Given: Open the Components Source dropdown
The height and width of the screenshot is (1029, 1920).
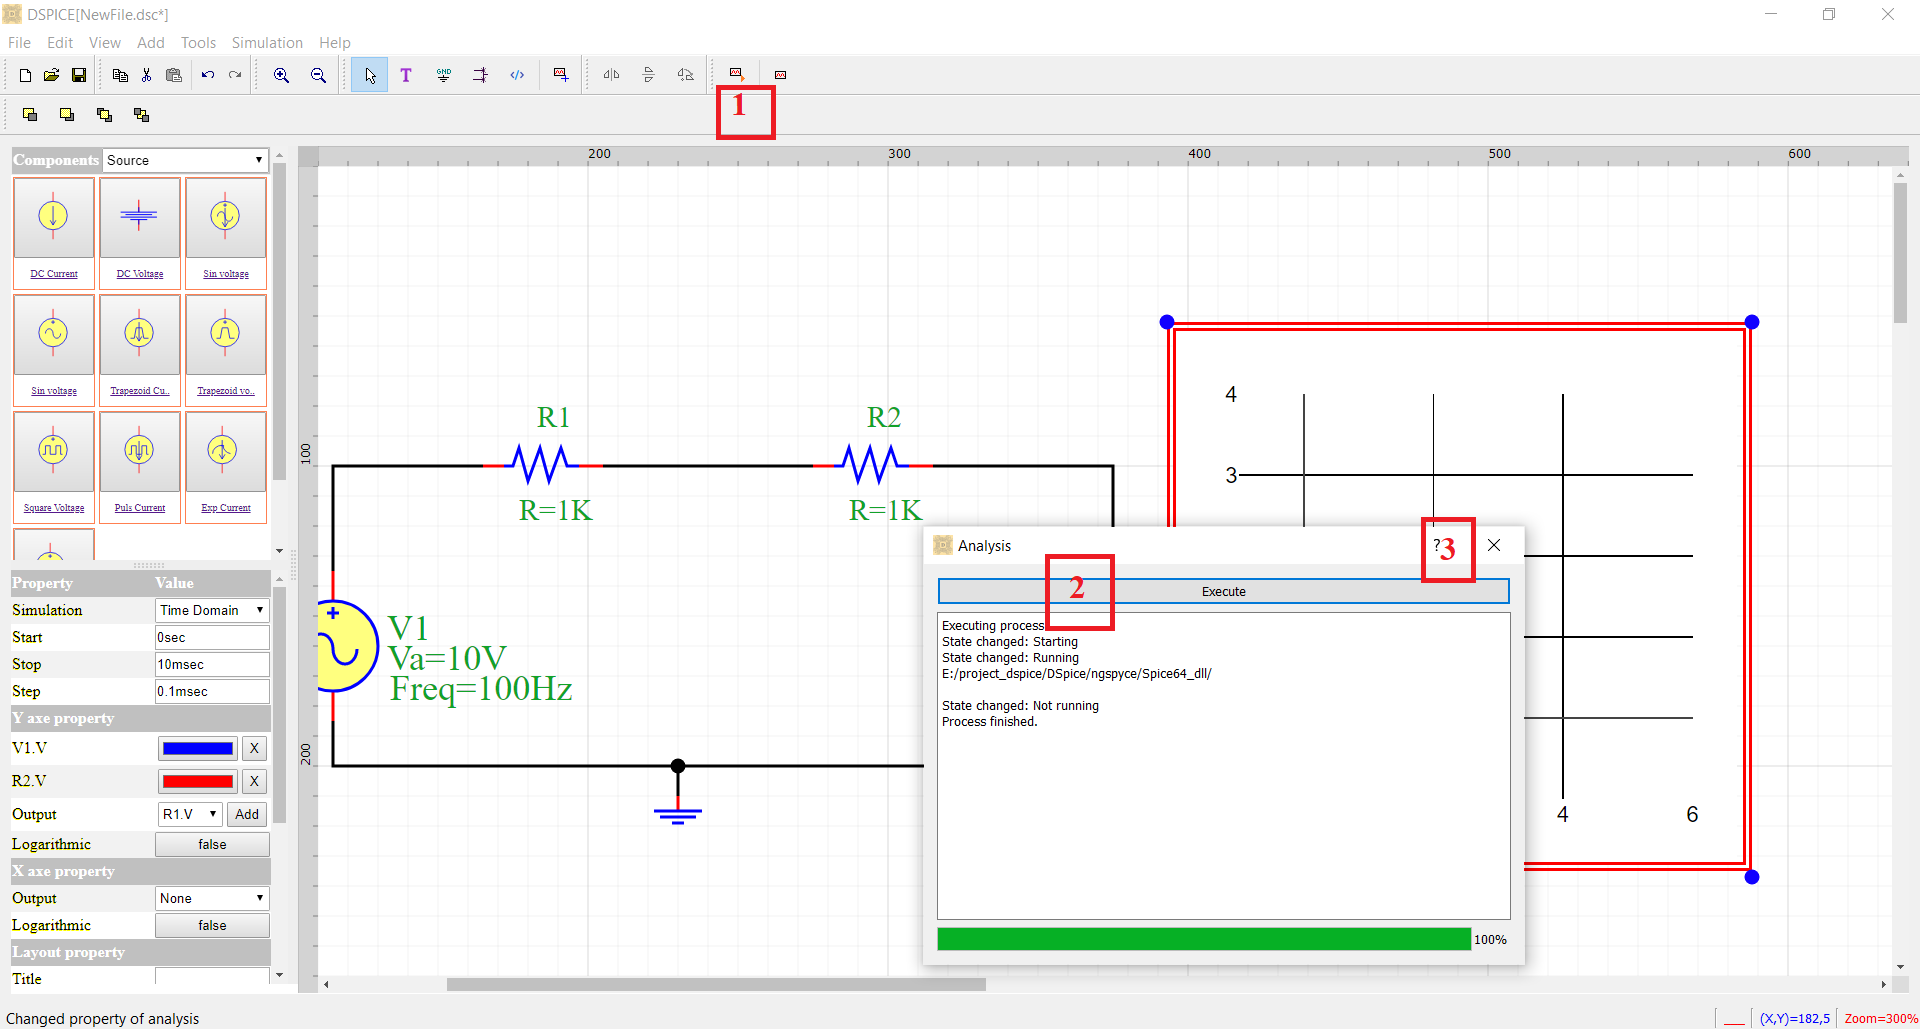Looking at the screenshot, I should pyautogui.click(x=186, y=160).
